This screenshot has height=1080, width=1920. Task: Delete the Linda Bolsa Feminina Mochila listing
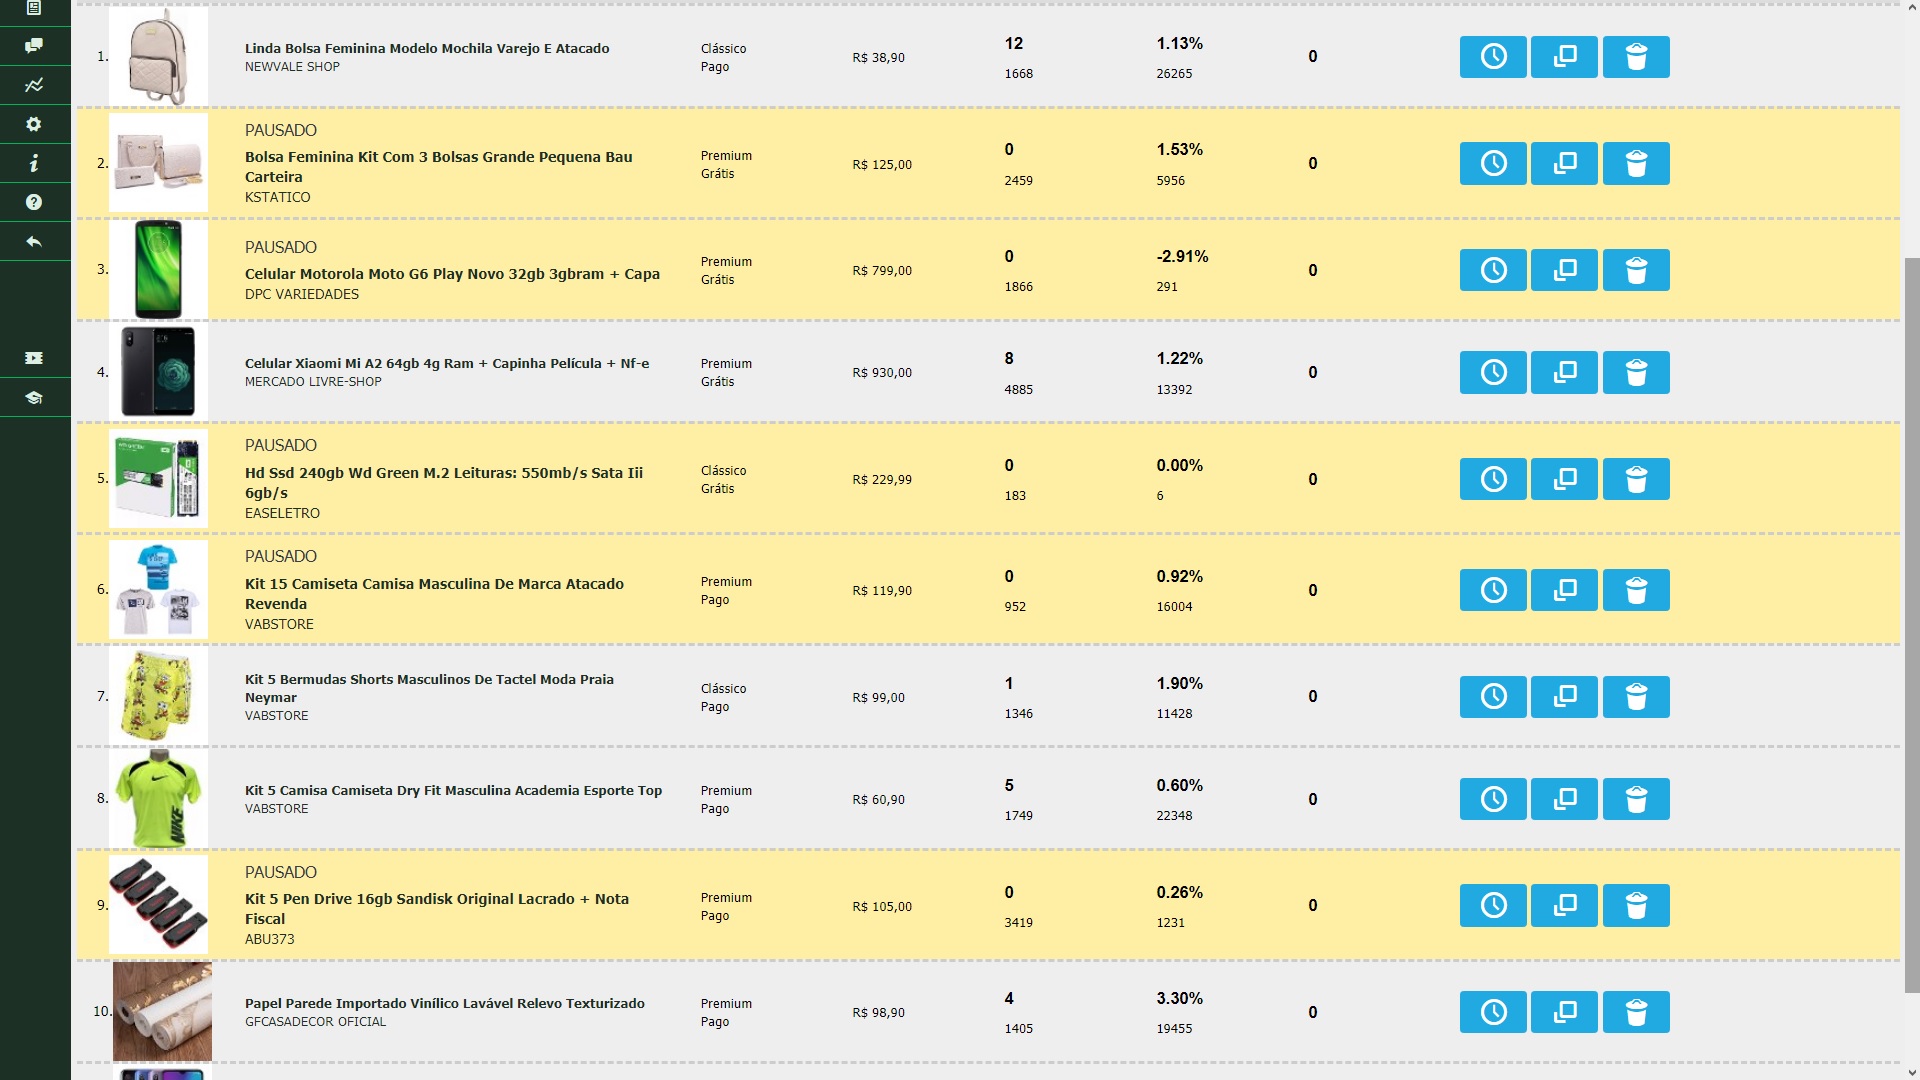tap(1636, 57)
